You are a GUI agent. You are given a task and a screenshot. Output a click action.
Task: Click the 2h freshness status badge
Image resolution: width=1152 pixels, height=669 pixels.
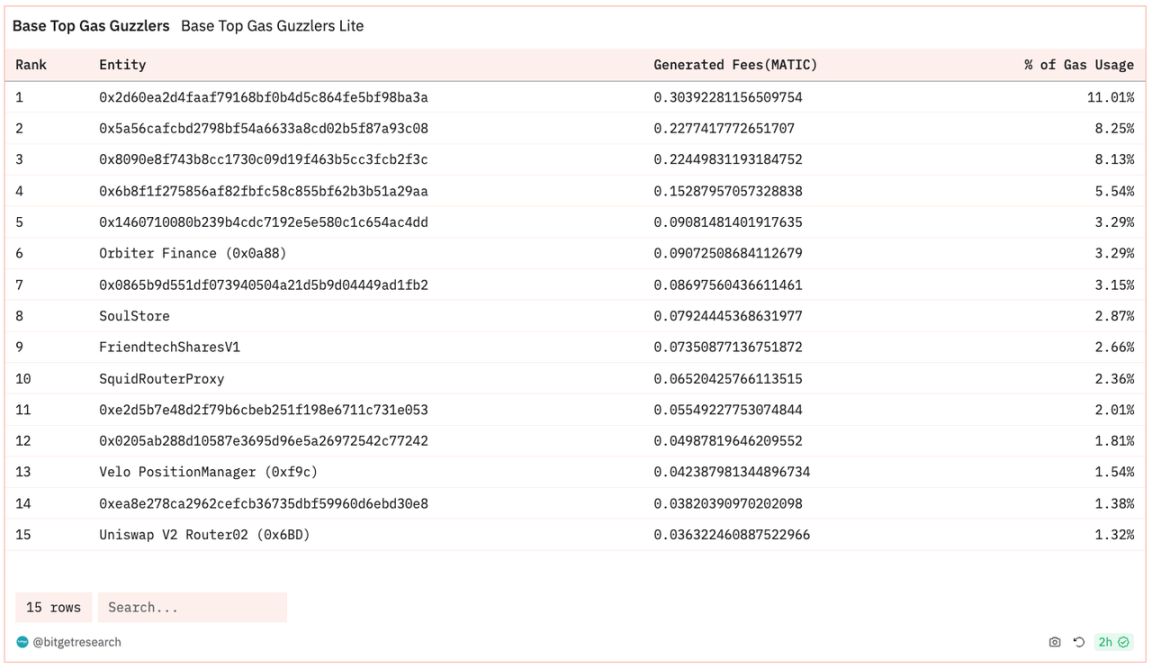coord(1113,642)
